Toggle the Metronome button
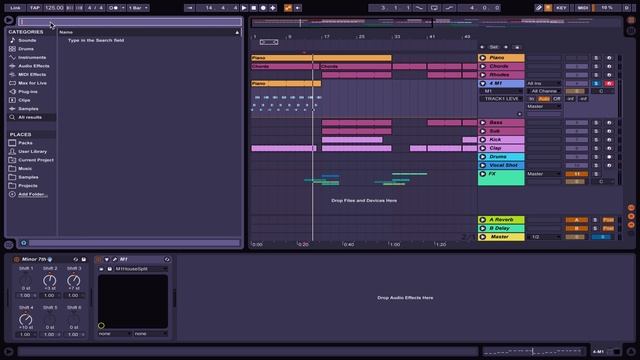This screenshot has height=360, width=640. click(113, 8)
